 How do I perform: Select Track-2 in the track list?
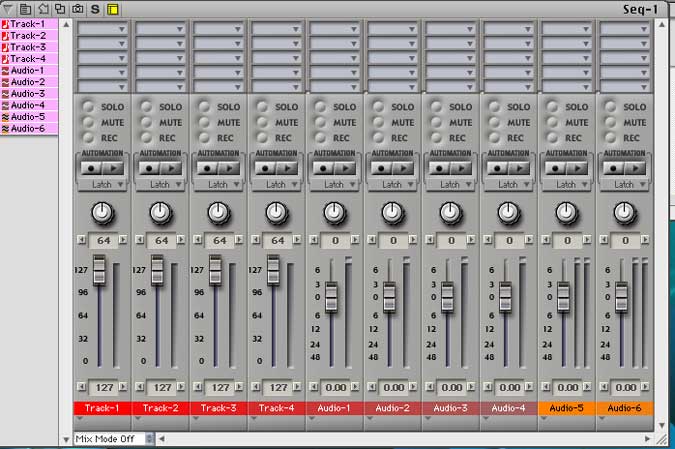(28, 35)
